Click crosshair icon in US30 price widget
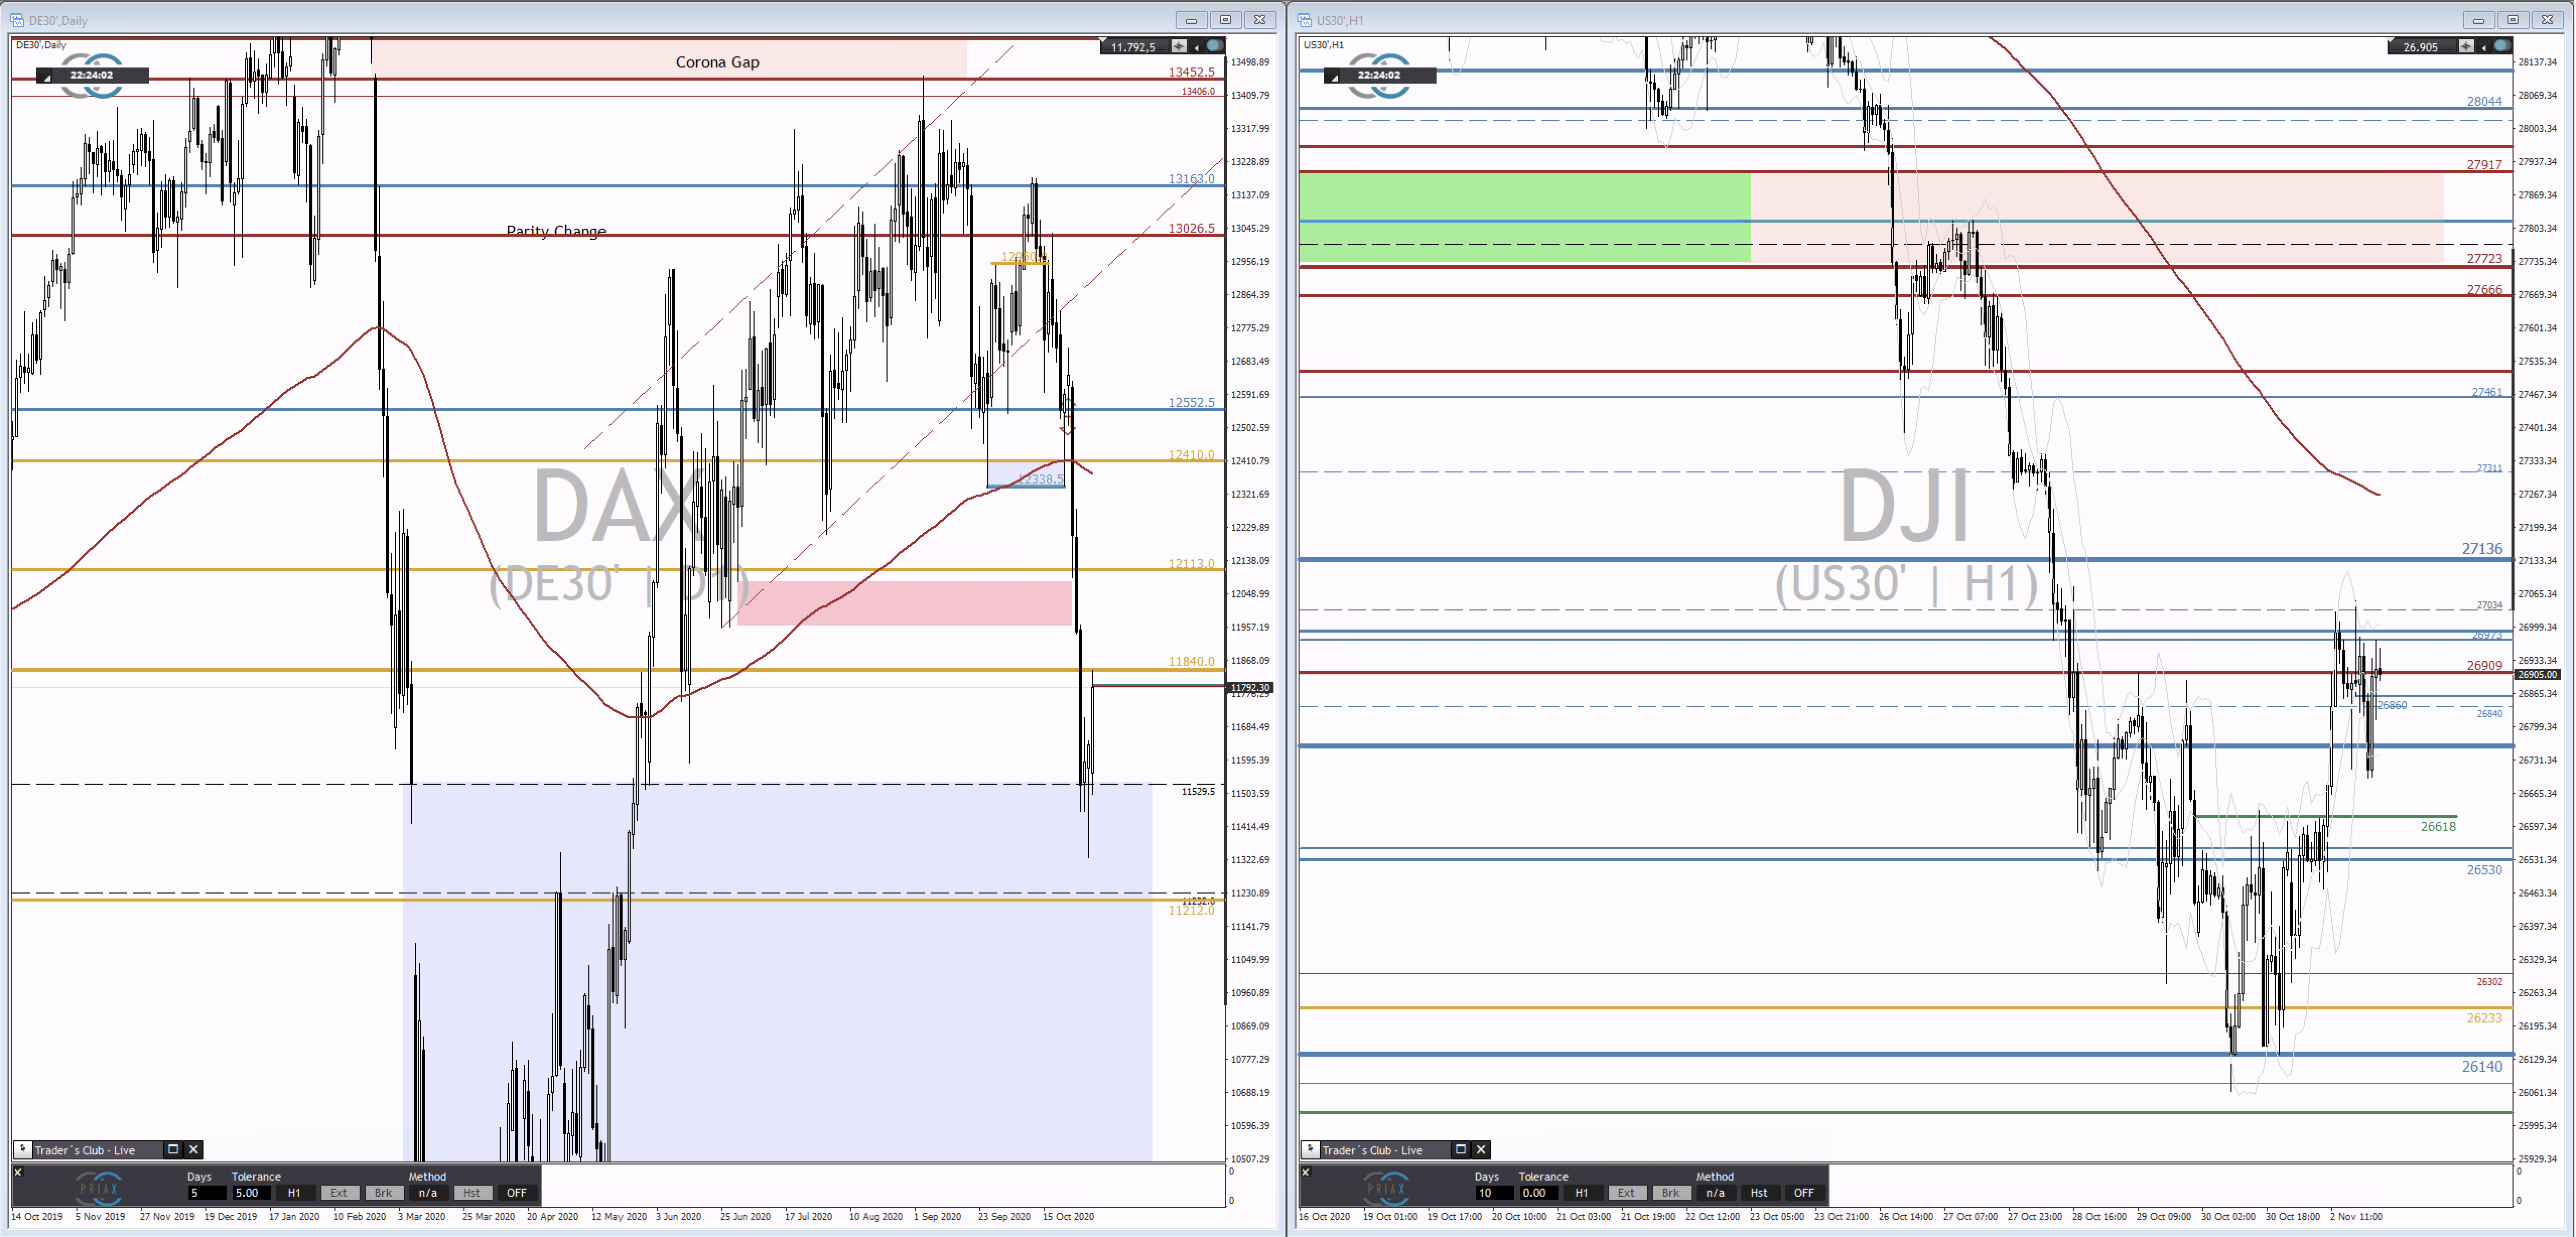Viewport: 2576px width, 1237px height. [2467, 46]
